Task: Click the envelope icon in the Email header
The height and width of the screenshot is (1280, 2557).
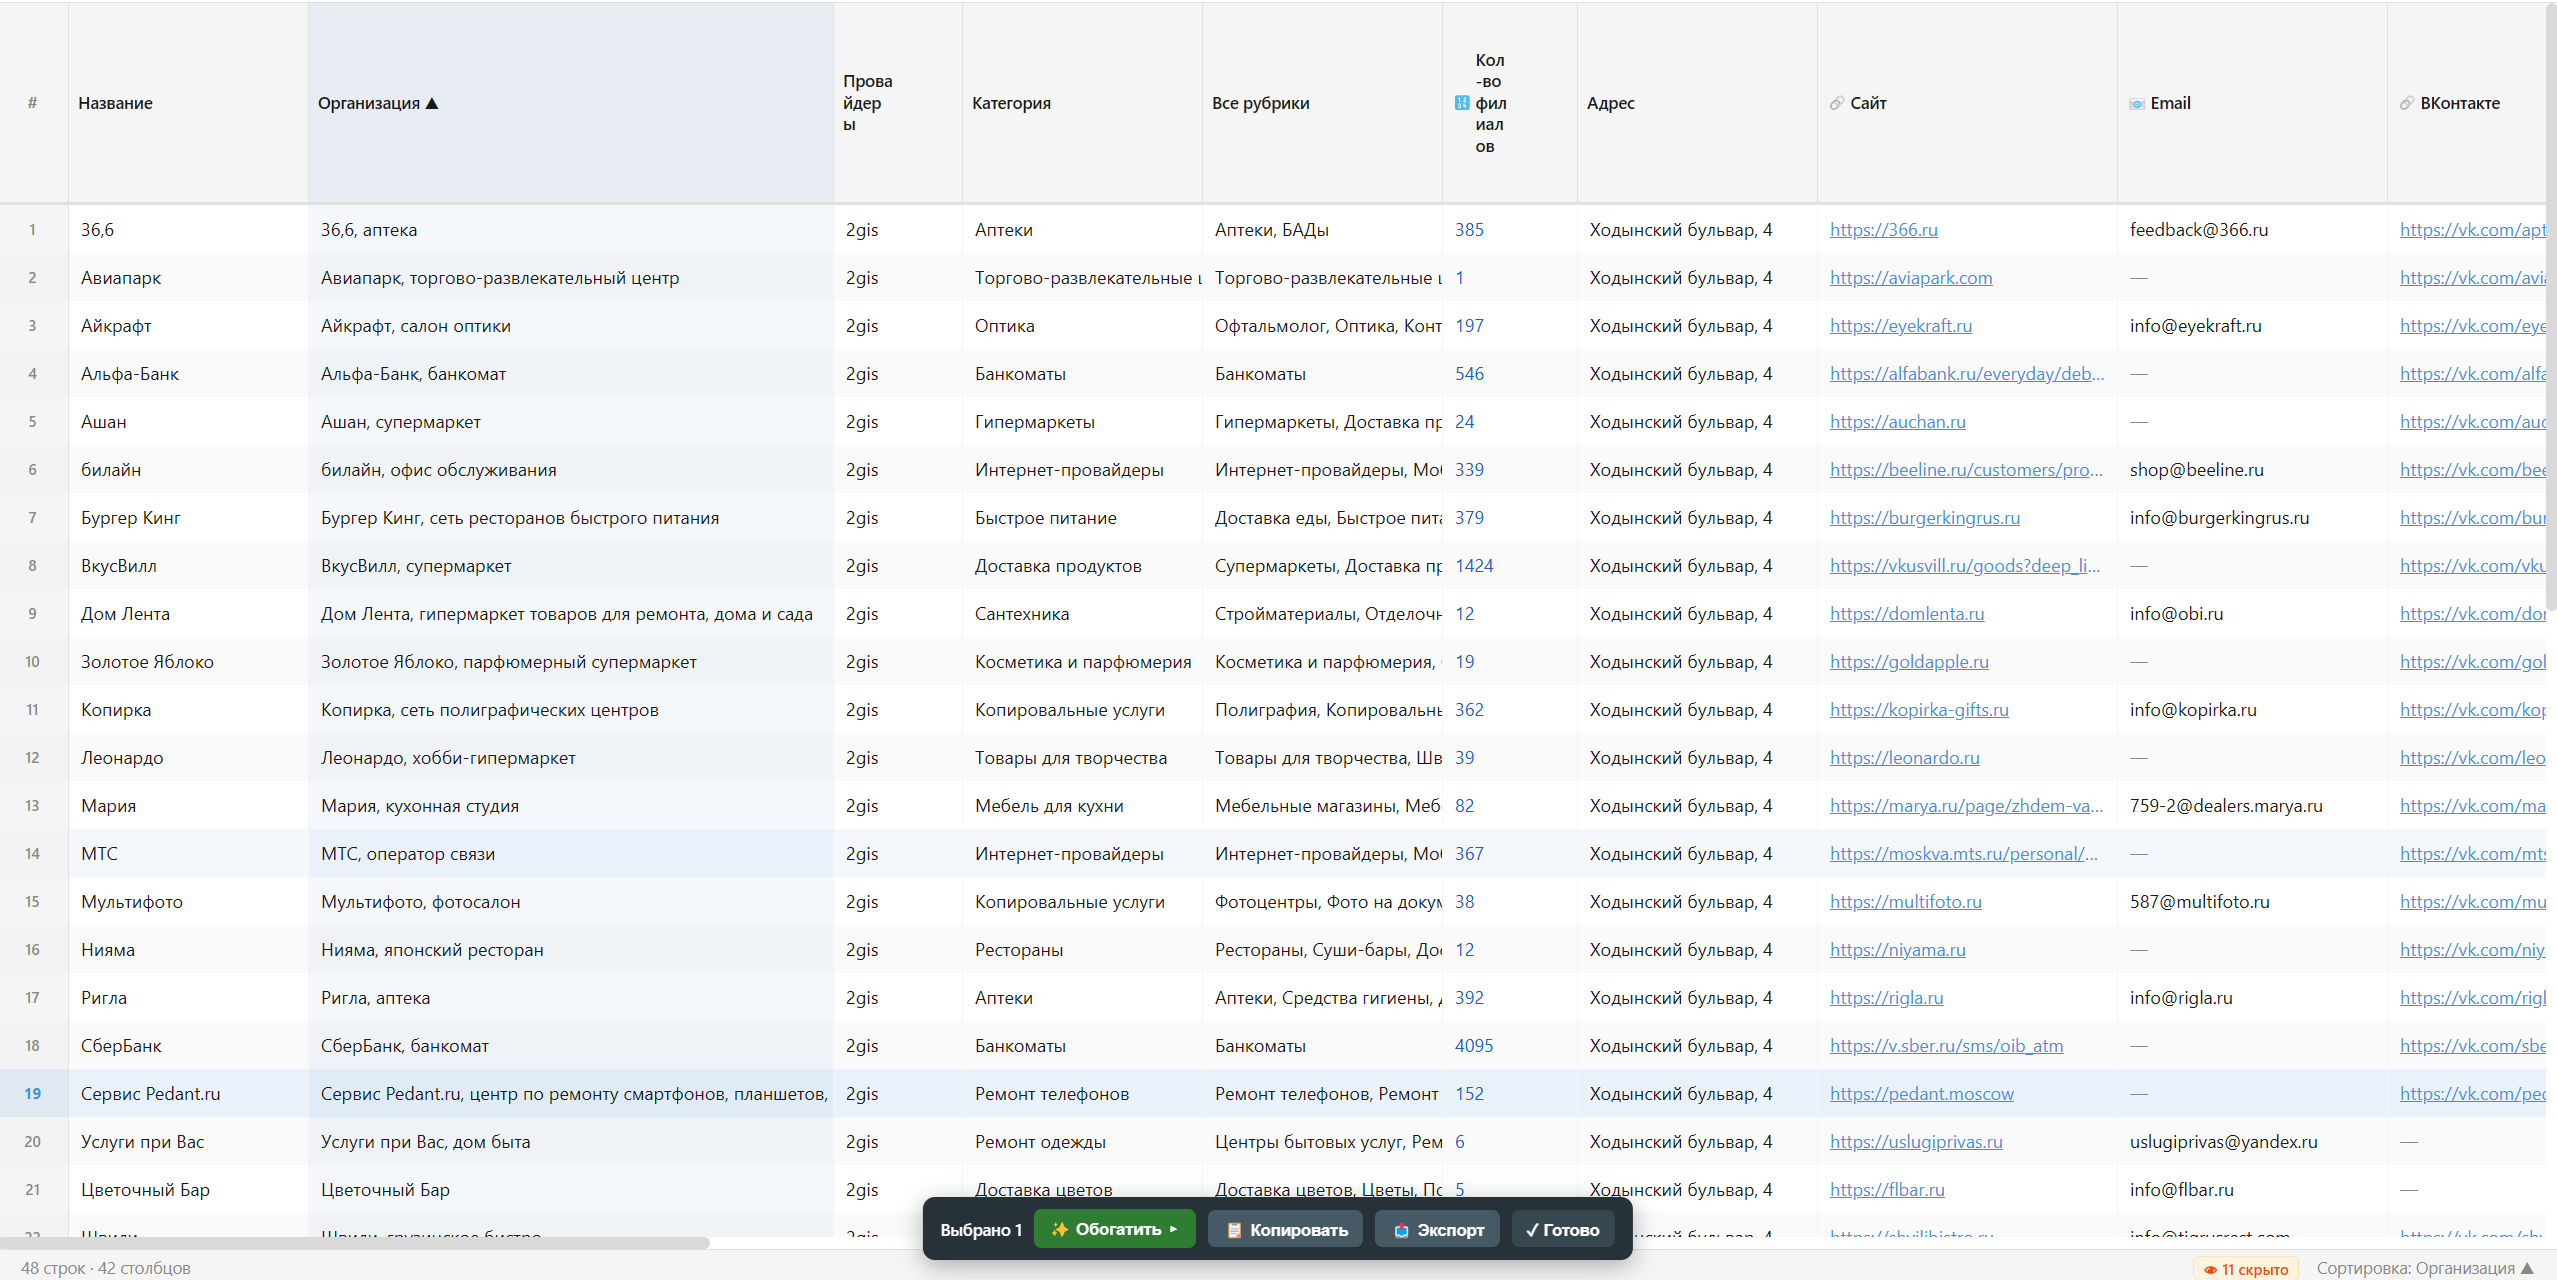Action: tap(2137, 103)
